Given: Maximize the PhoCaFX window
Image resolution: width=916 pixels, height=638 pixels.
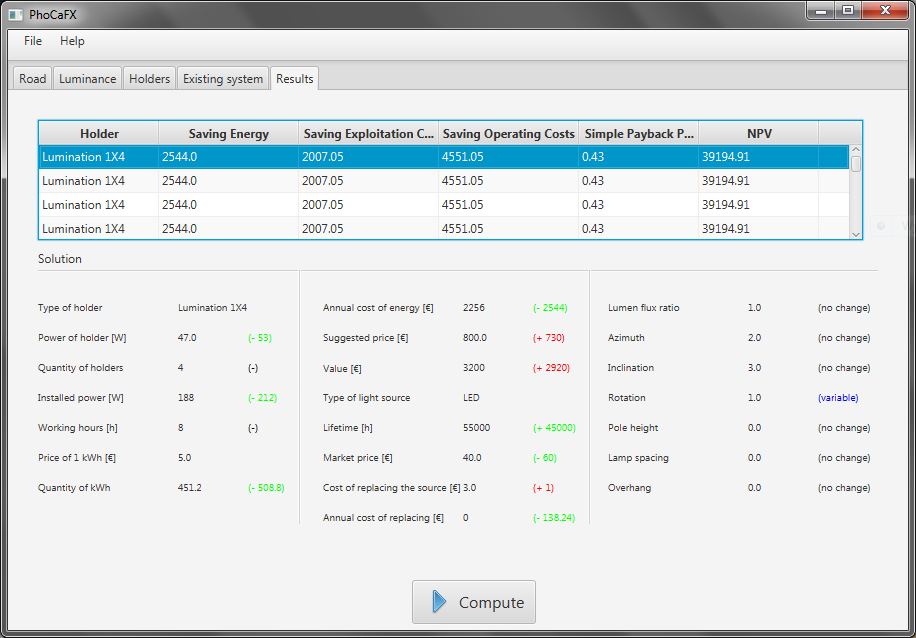Looking at the screenshot, I should [x=848, y=11].
